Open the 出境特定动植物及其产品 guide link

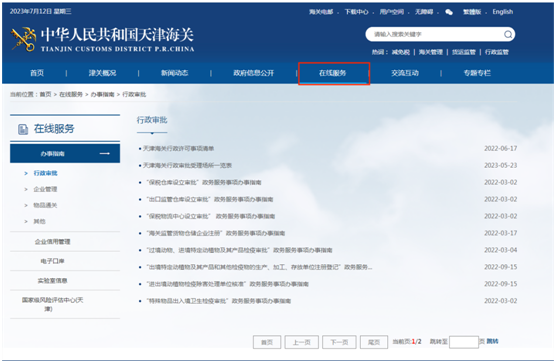tap(259, 267)
